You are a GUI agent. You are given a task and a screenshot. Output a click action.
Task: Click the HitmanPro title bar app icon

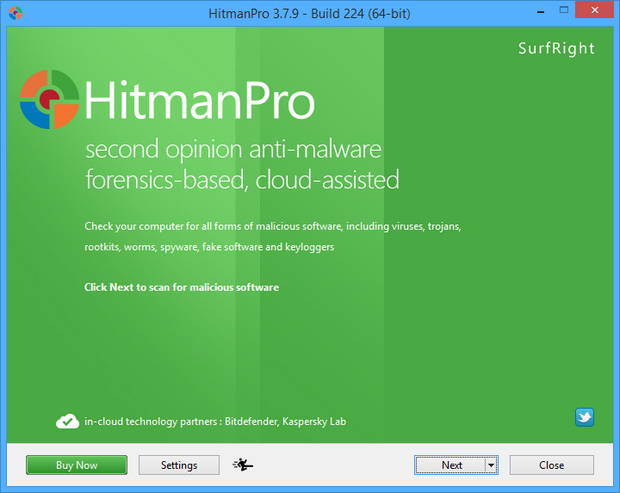tap(15, 13)
